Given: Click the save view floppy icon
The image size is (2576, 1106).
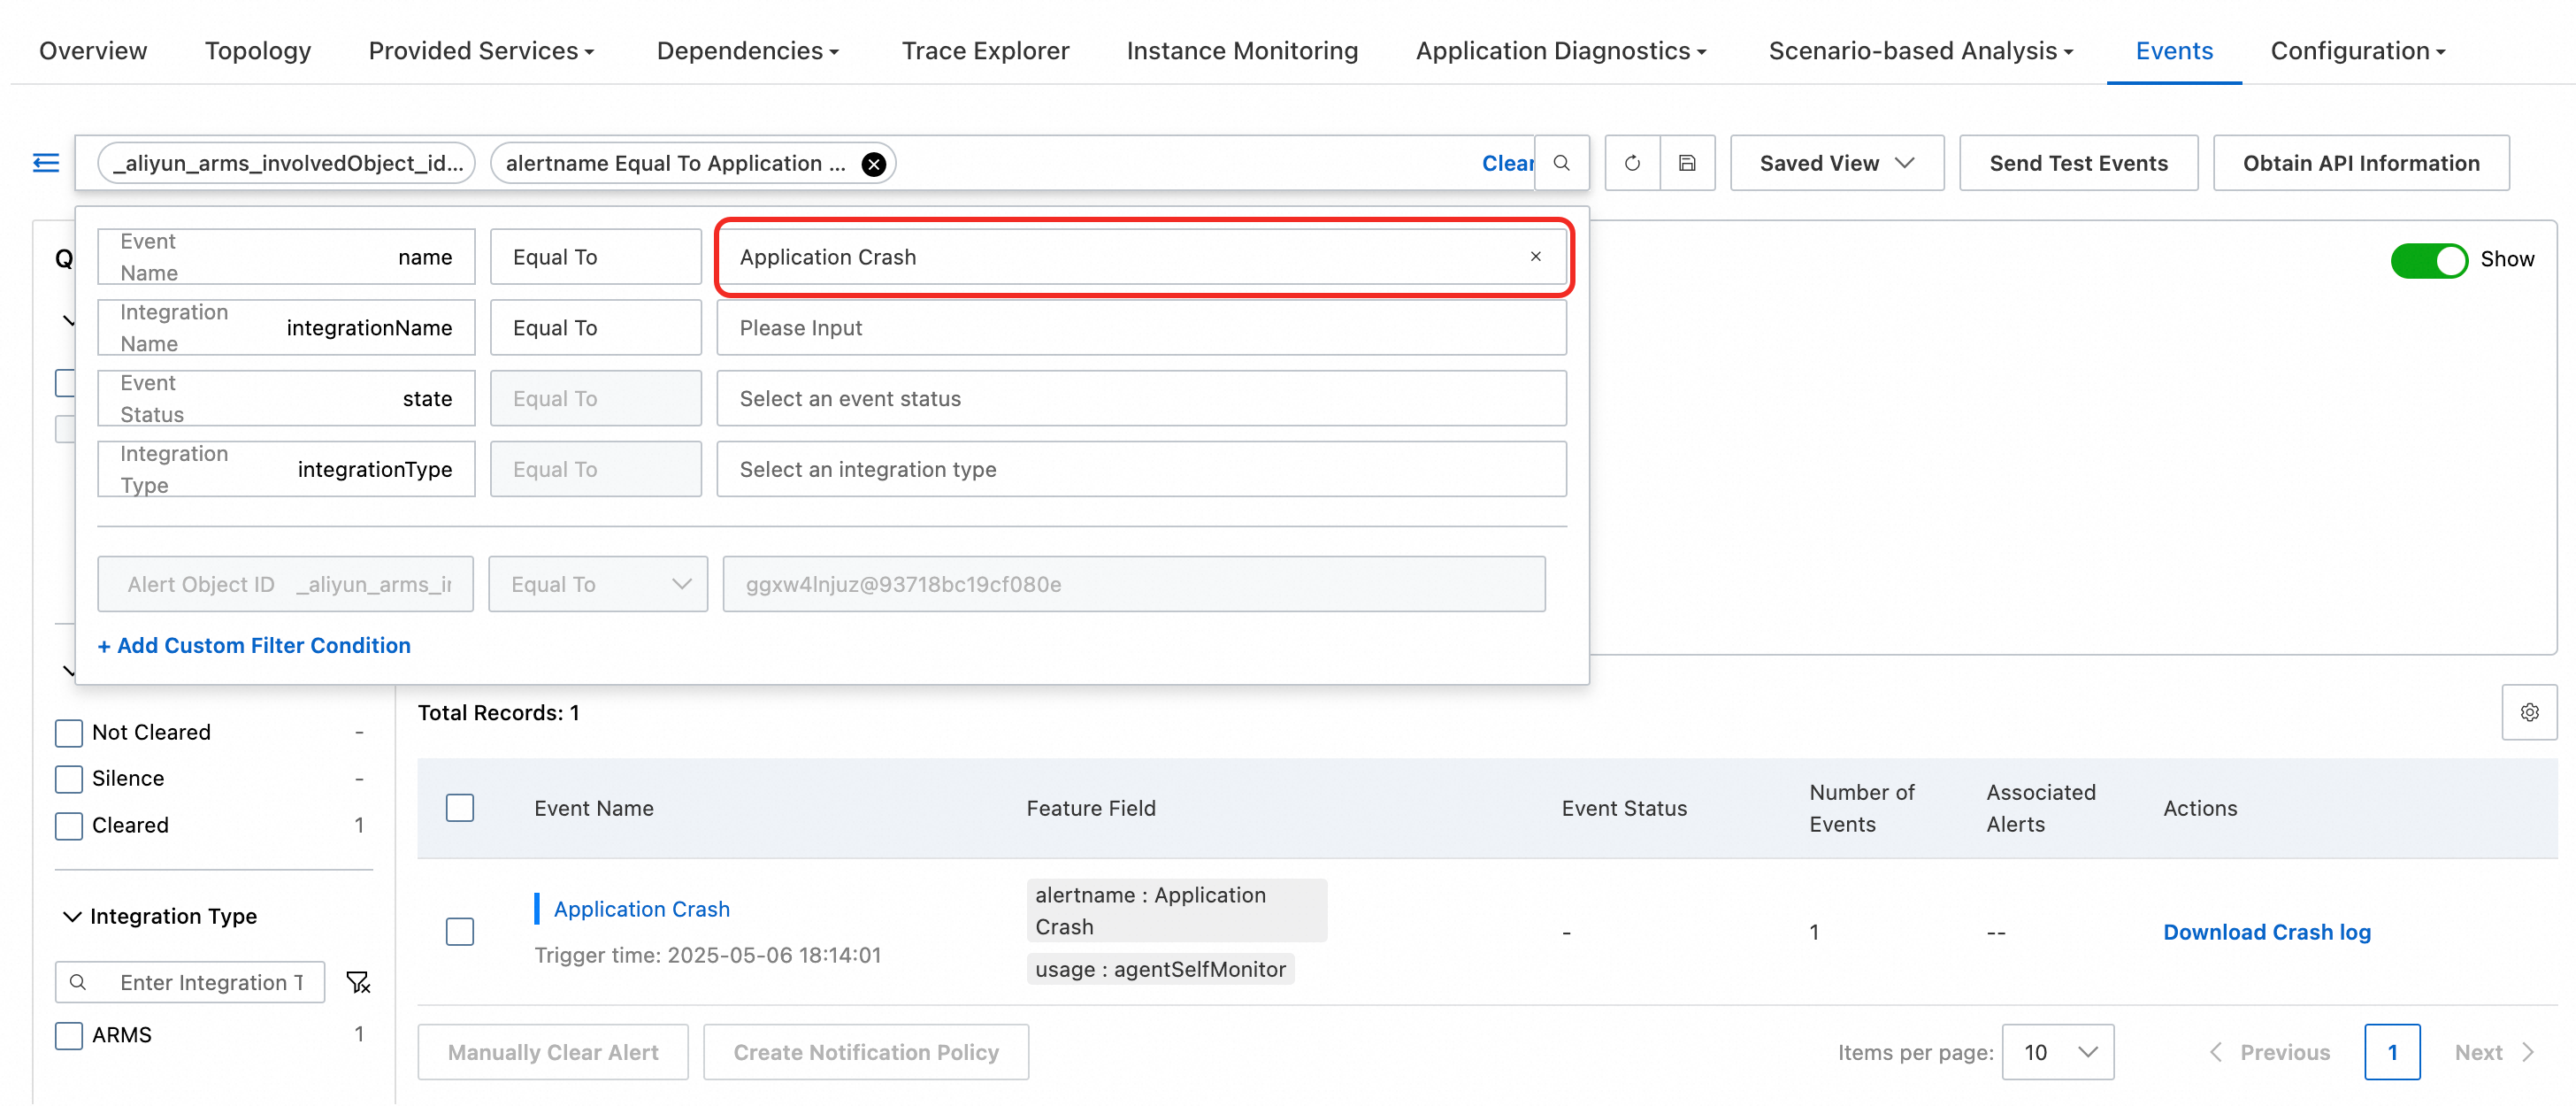Looking at the screenshot, I should point(1687,163).
